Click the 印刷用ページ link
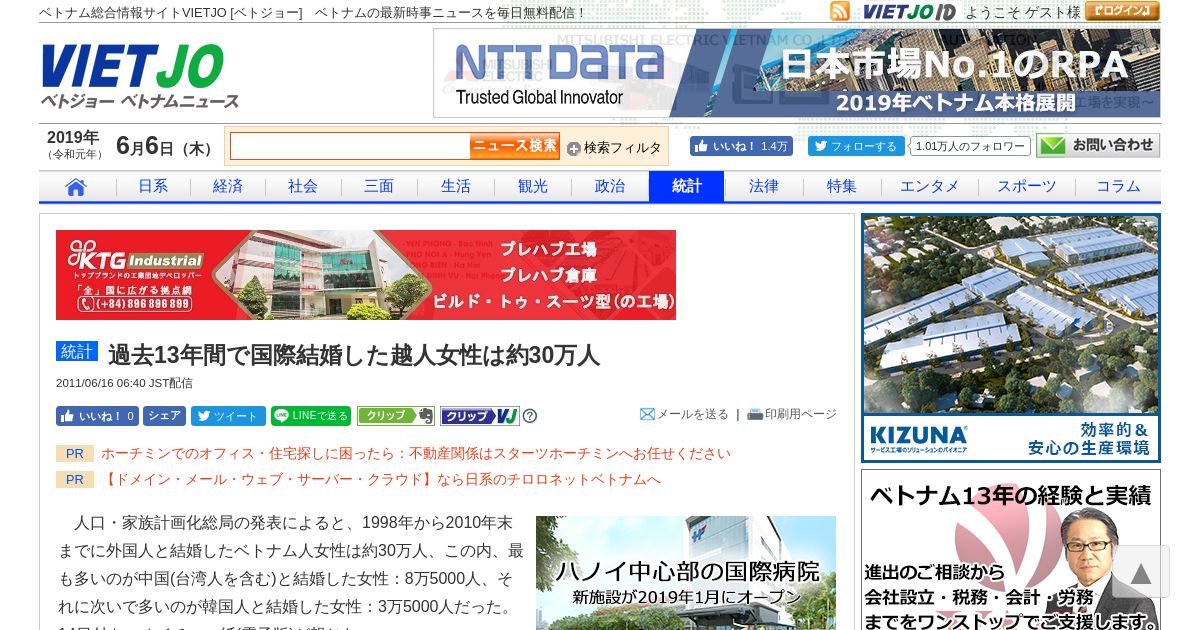The image size is (1200, 630). click(792, 414)
